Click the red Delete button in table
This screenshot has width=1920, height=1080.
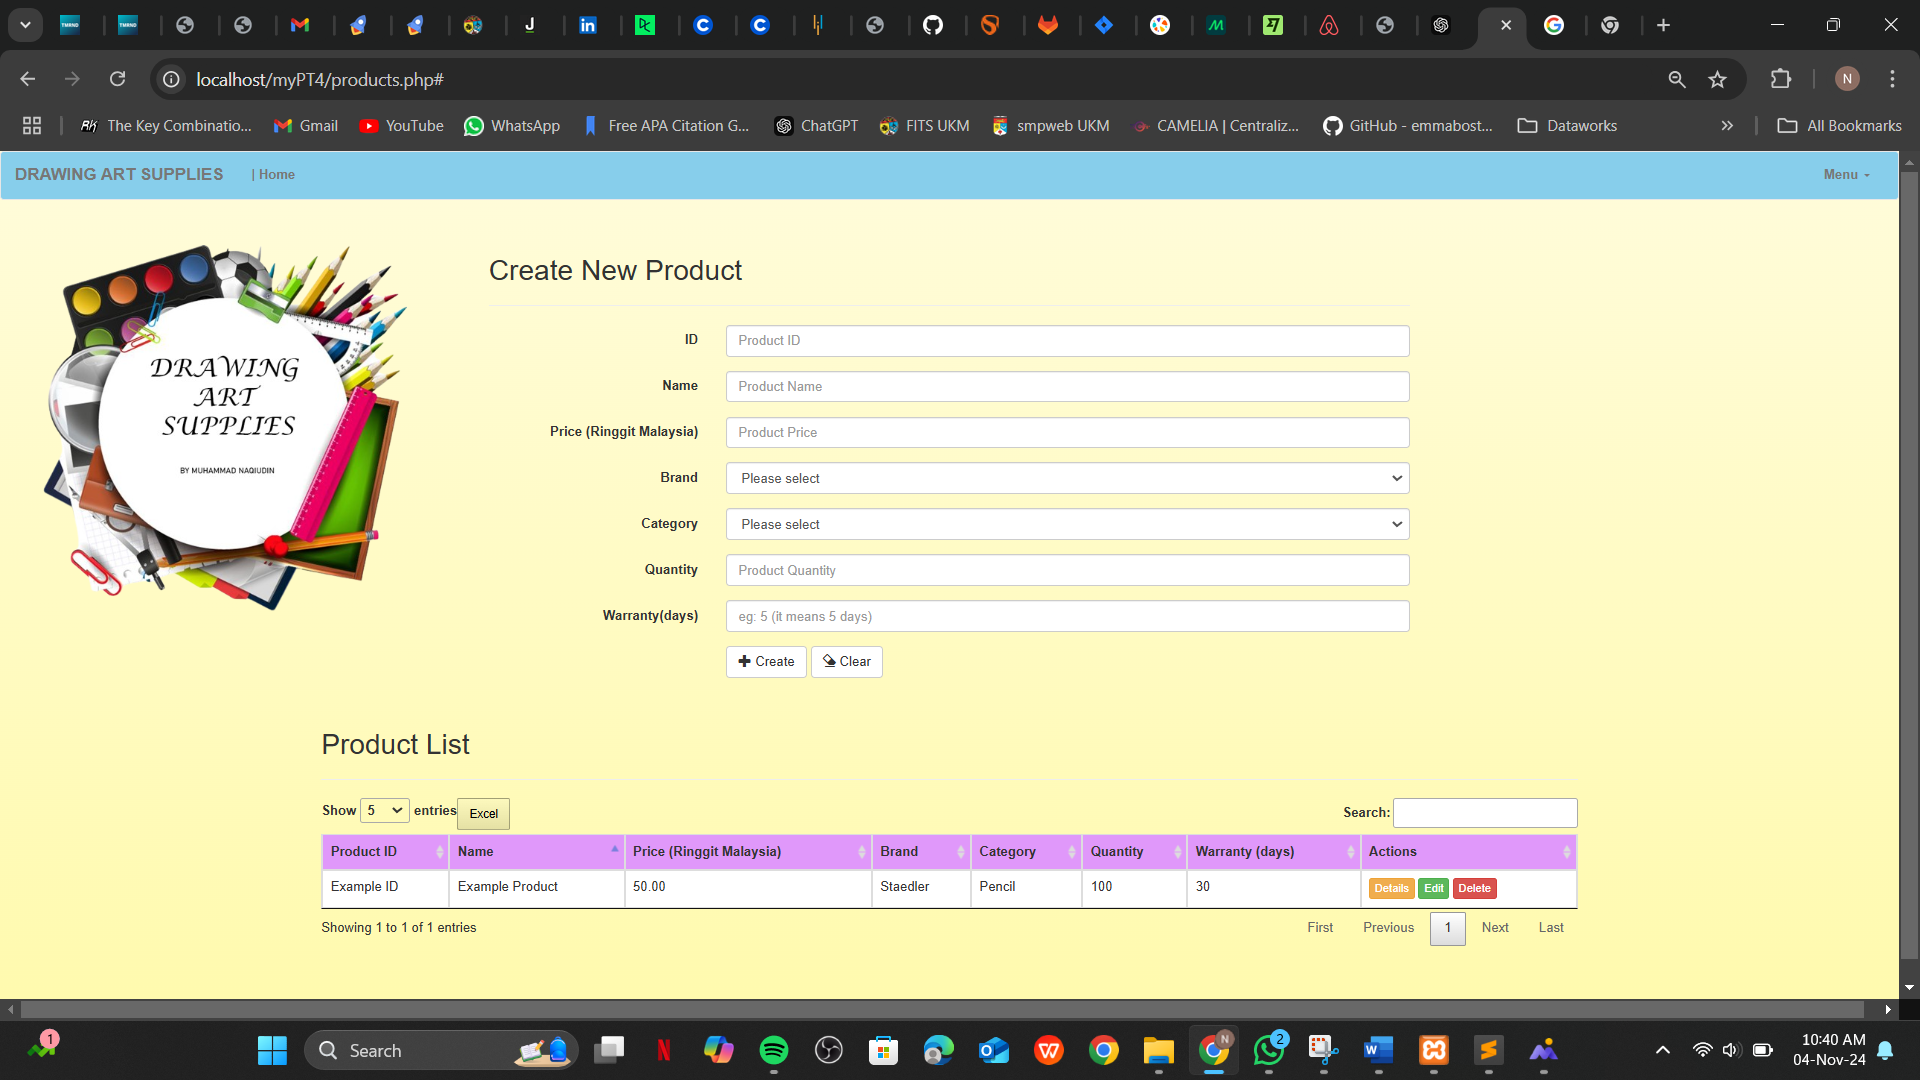[1474, 888]
